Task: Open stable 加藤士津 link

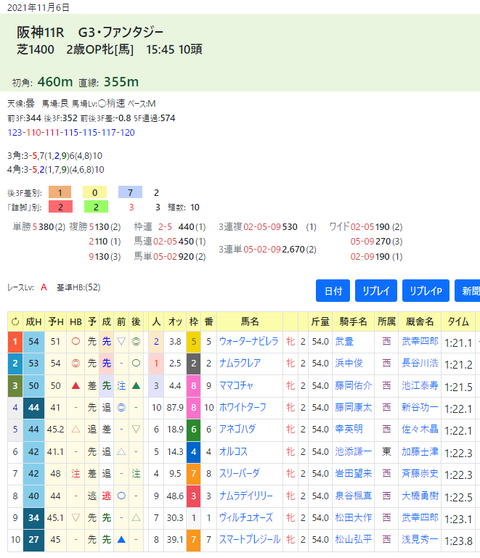Action: (x=420, y=452)
